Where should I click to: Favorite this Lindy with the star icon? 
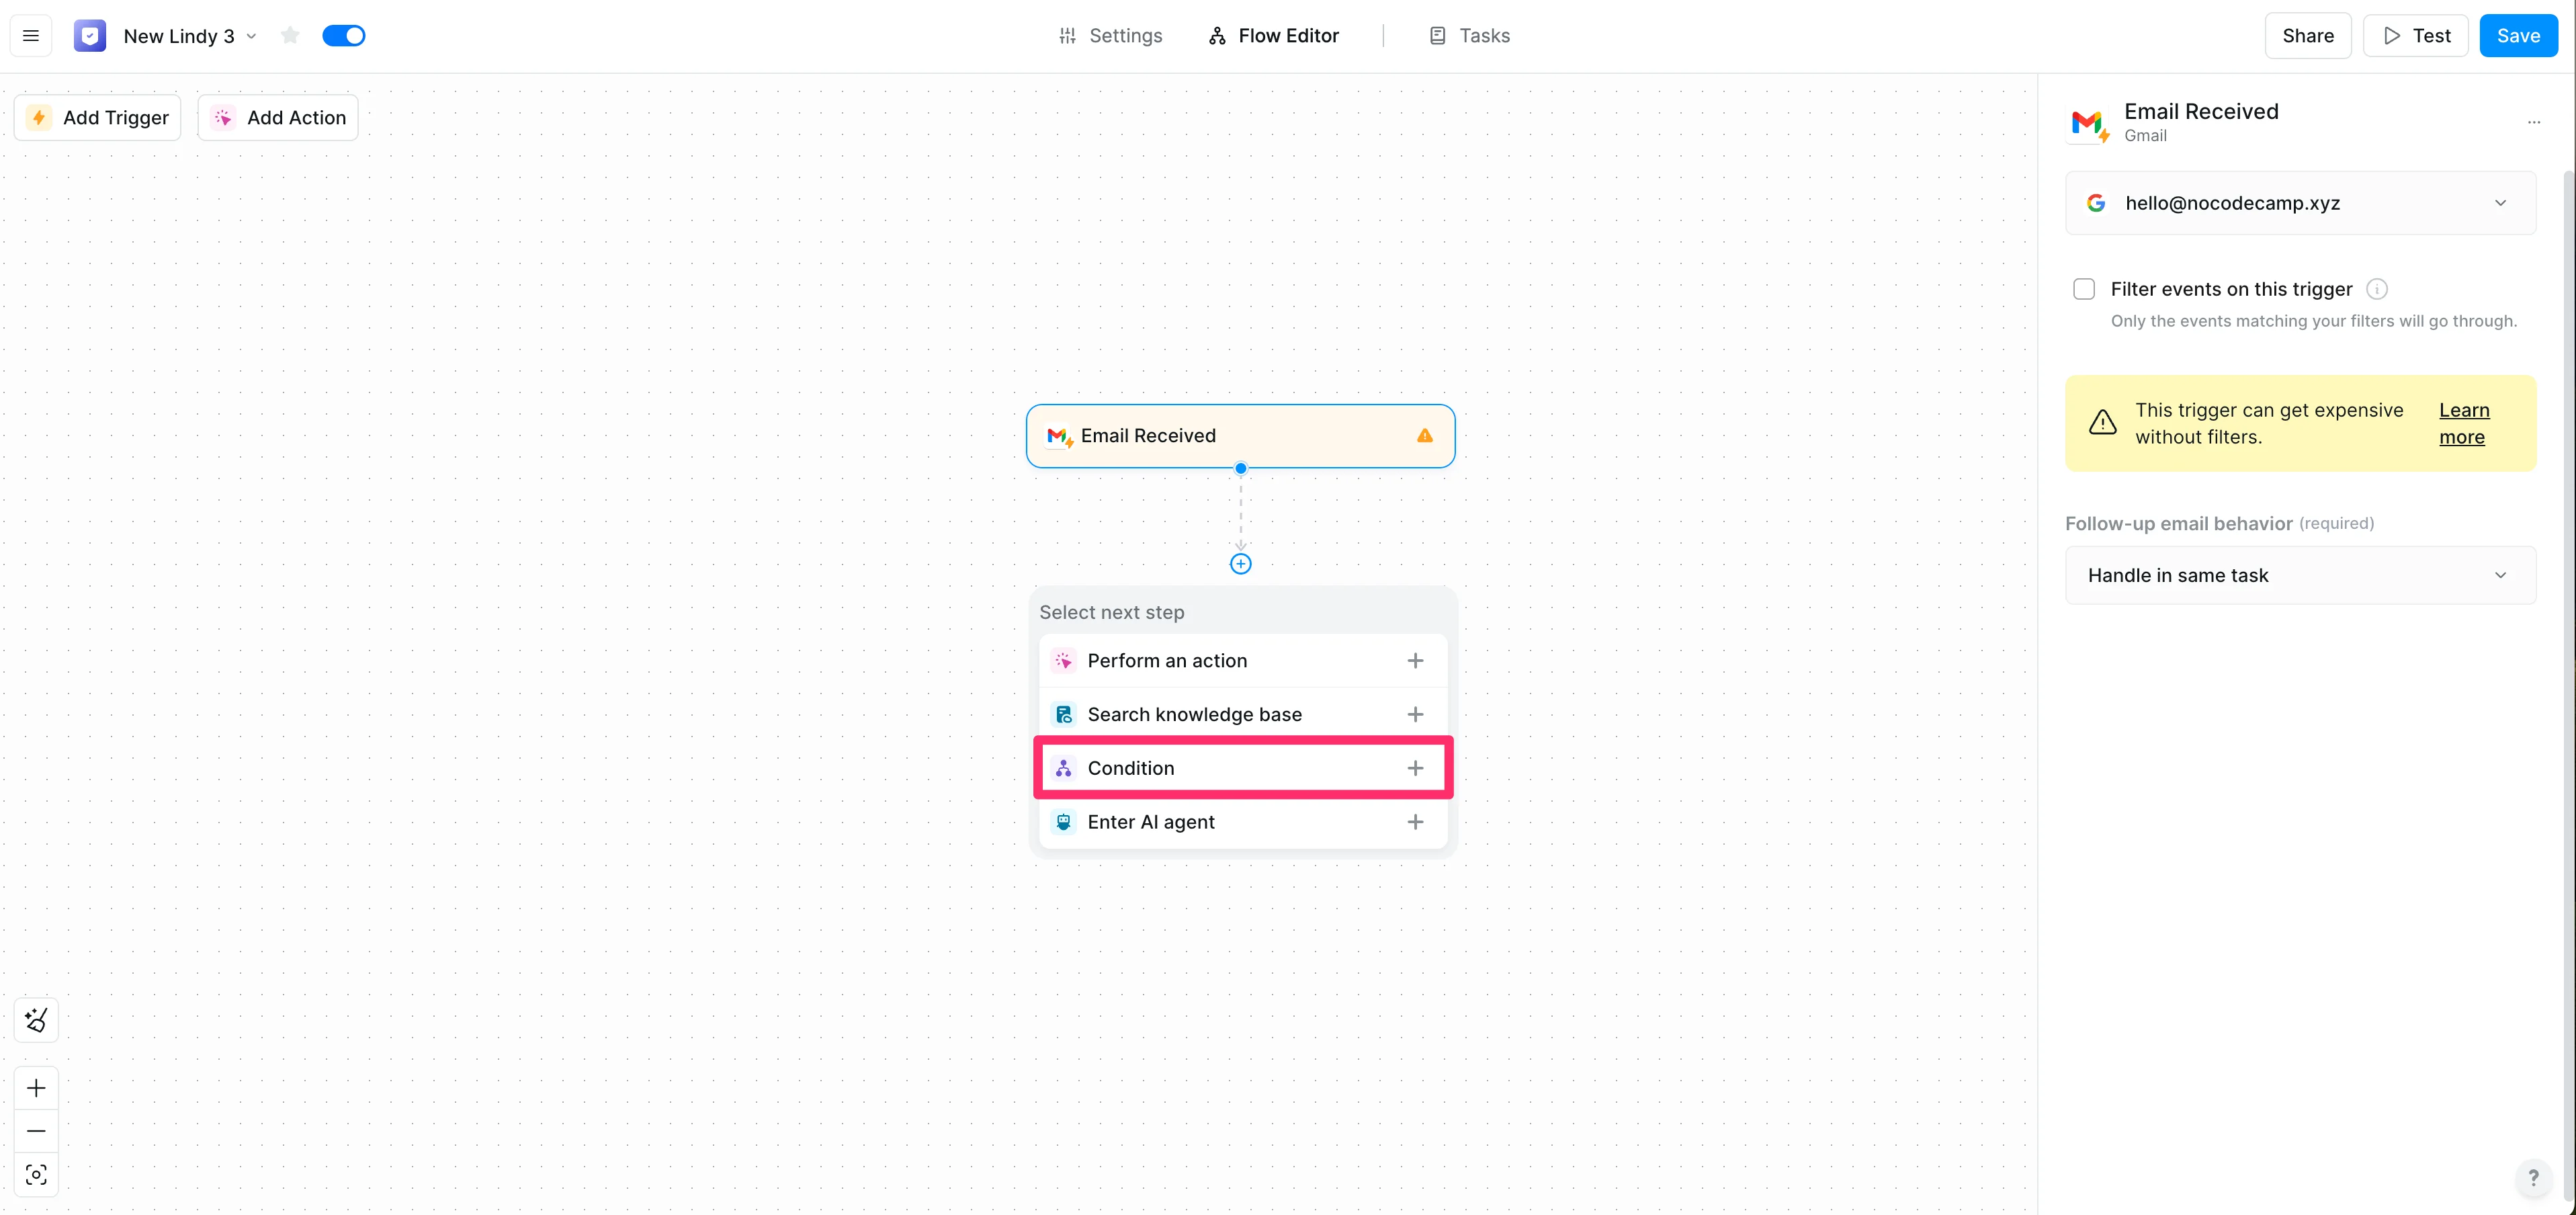pos(290,36)
